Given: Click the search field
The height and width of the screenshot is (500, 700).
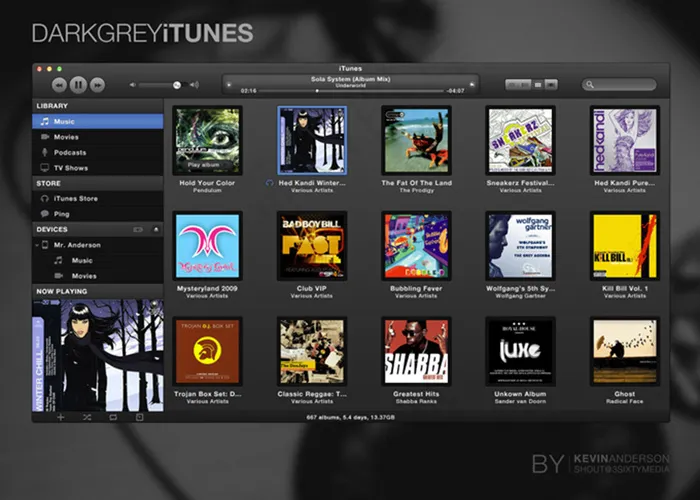Looking at the screenshot, I should coord(619,84).
